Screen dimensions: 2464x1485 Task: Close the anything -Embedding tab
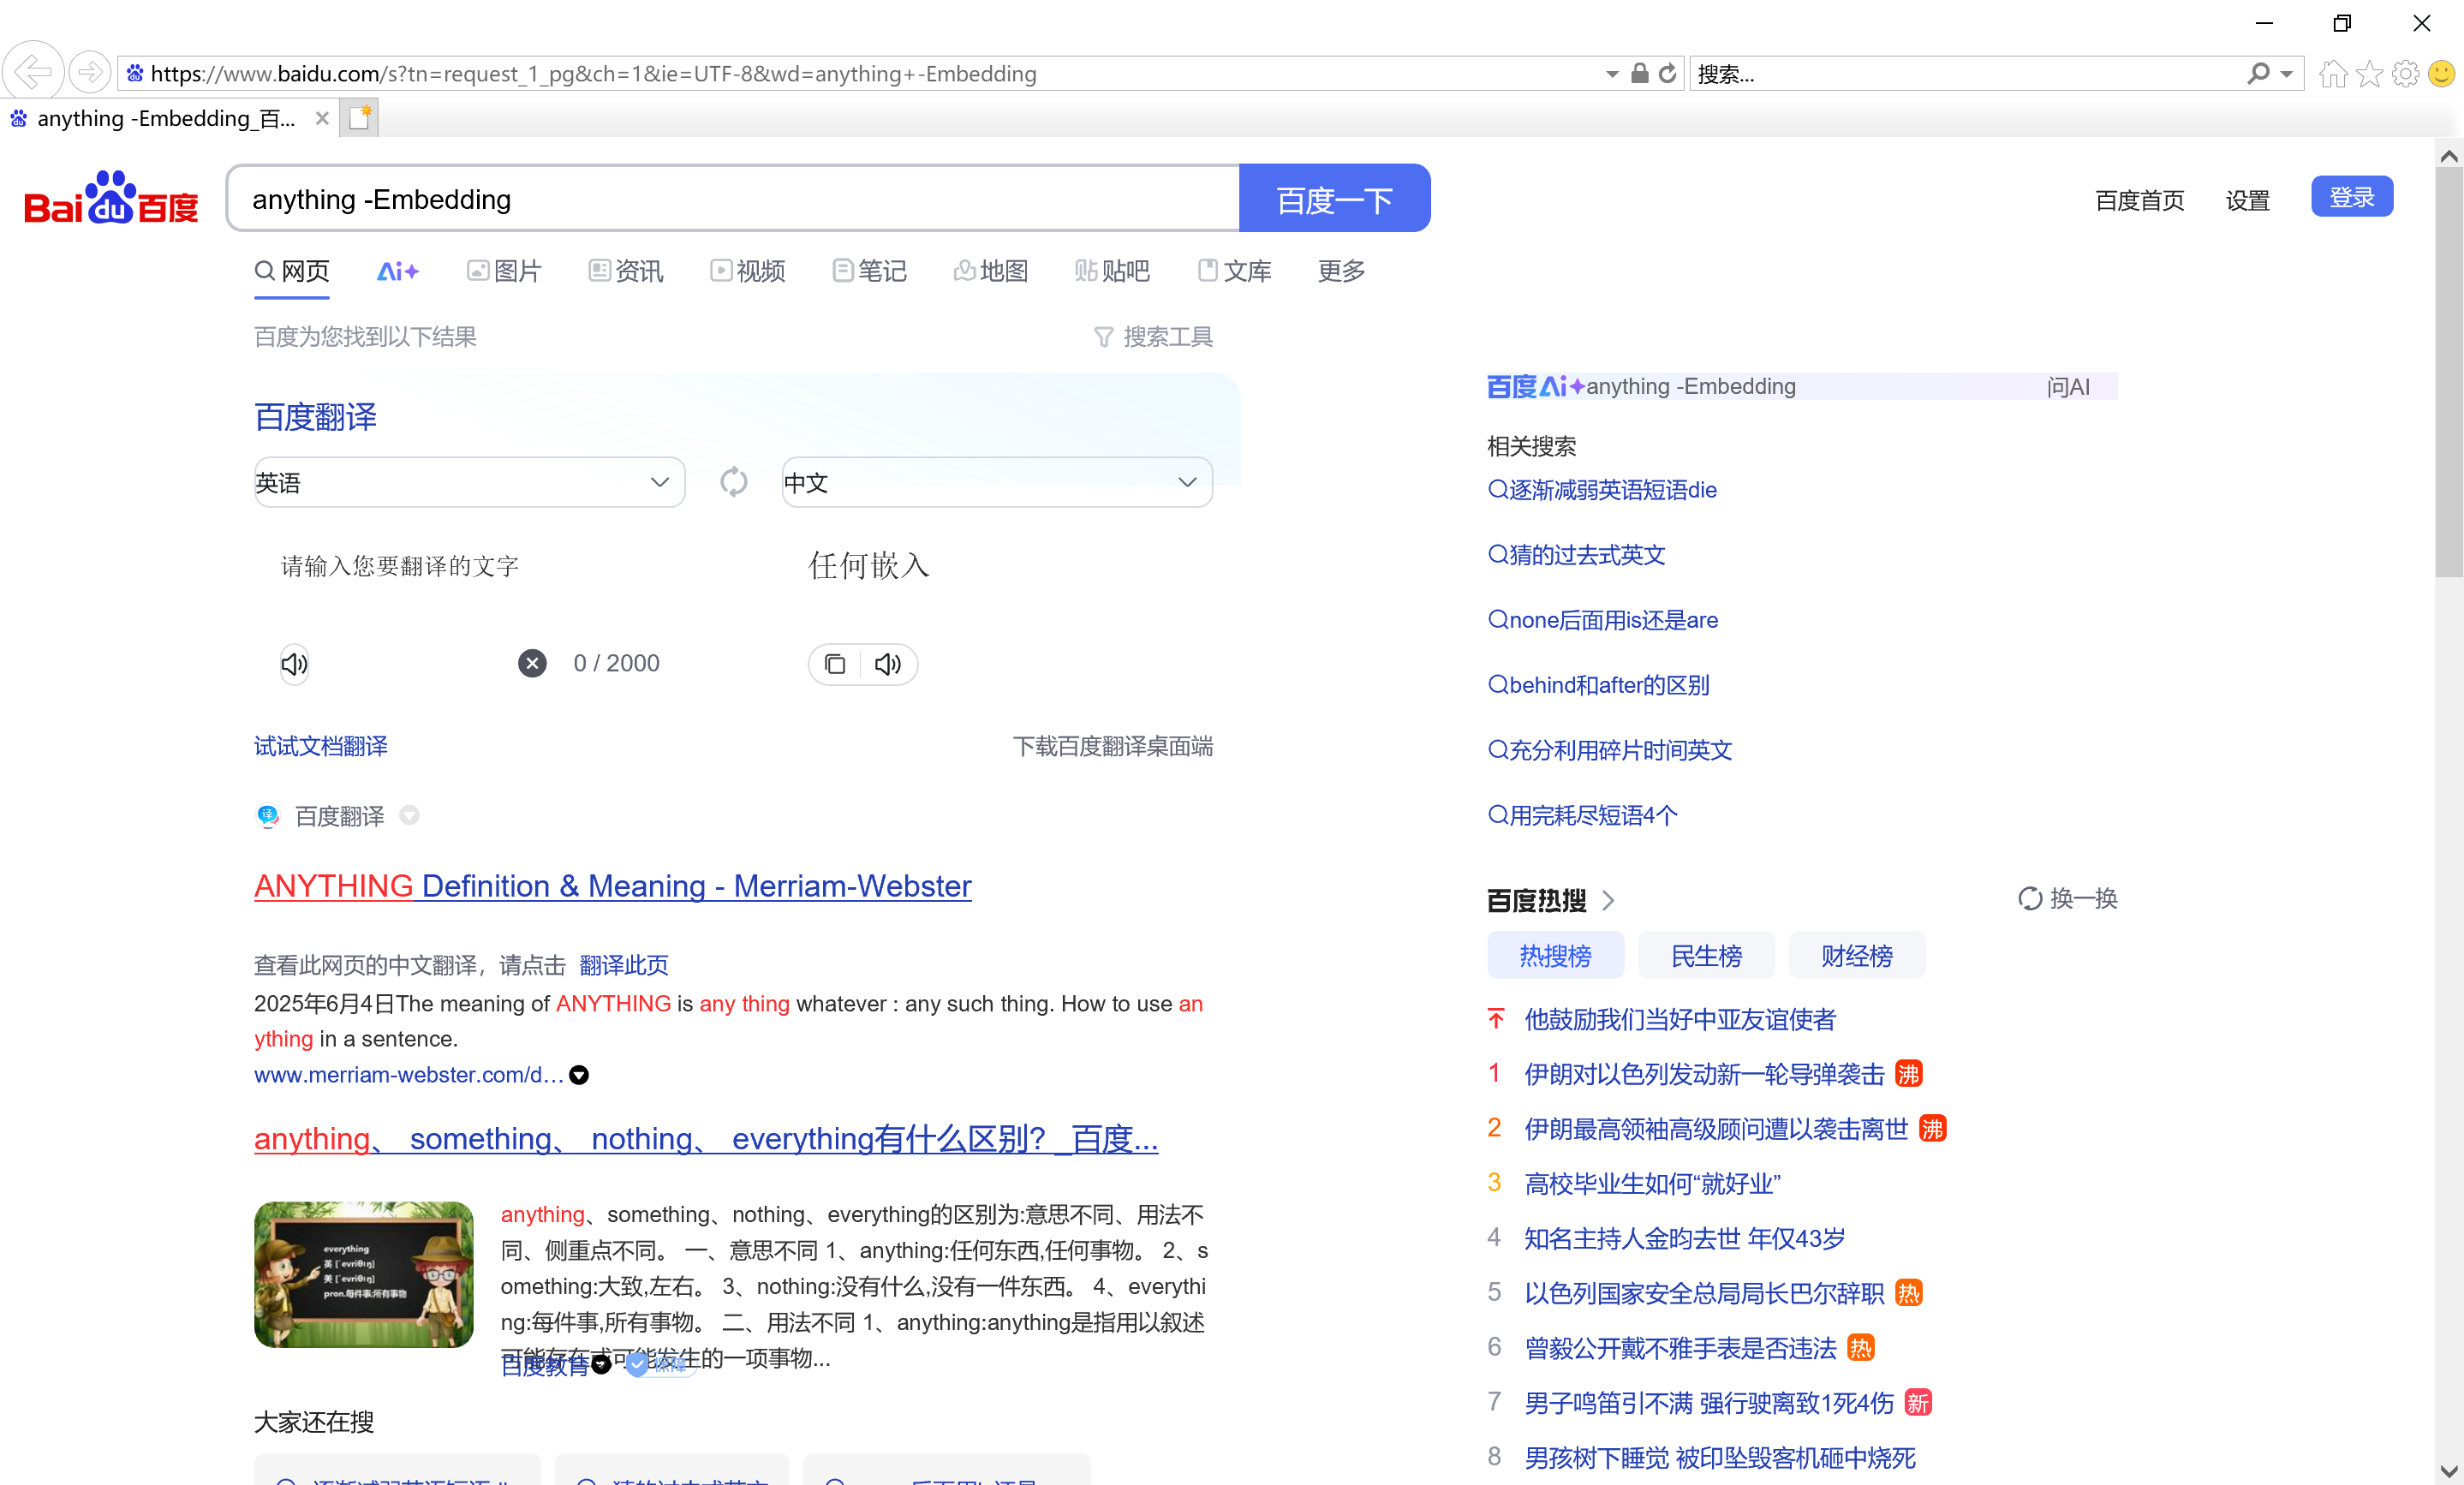tap(322, 118)
